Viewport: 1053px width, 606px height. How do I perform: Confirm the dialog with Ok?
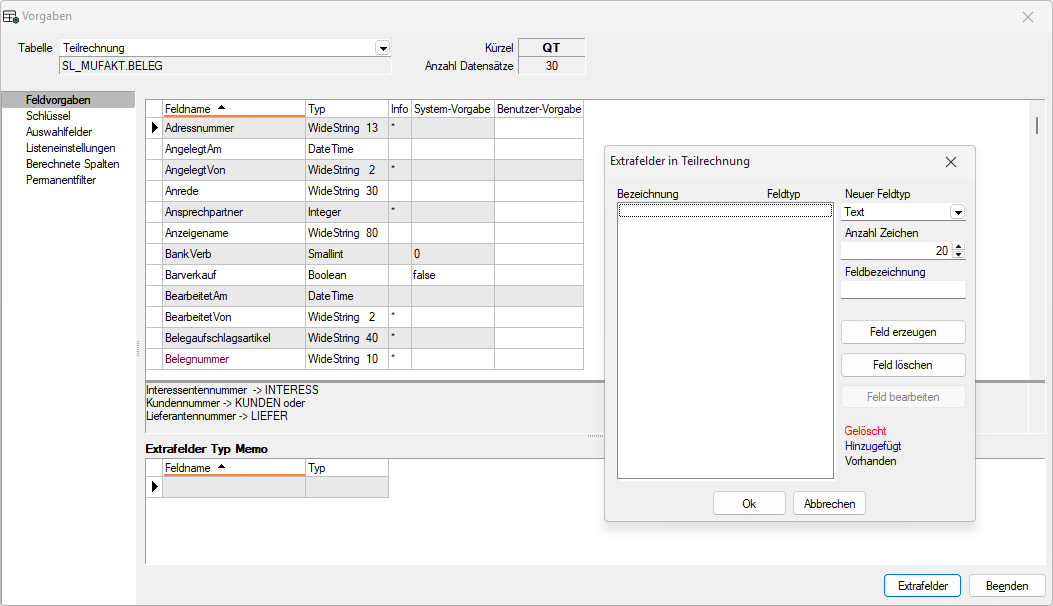tap(749, 504)
